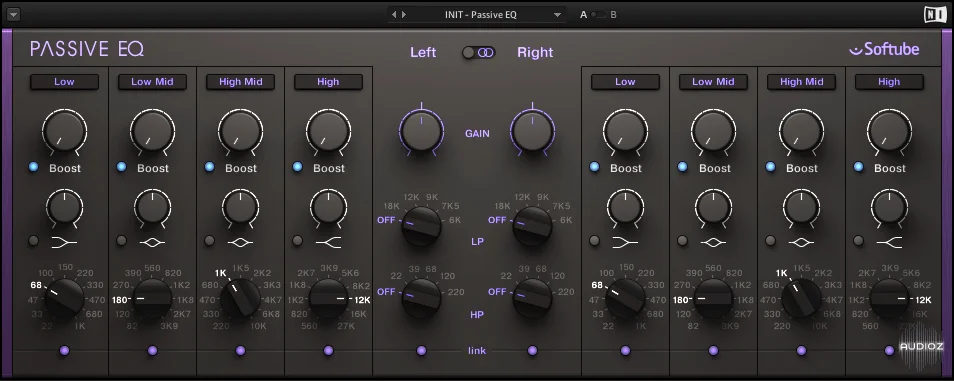The image size is (954, 381).
Task: Toggle left Low band shelf shape LED
Action: click(33, 241)
